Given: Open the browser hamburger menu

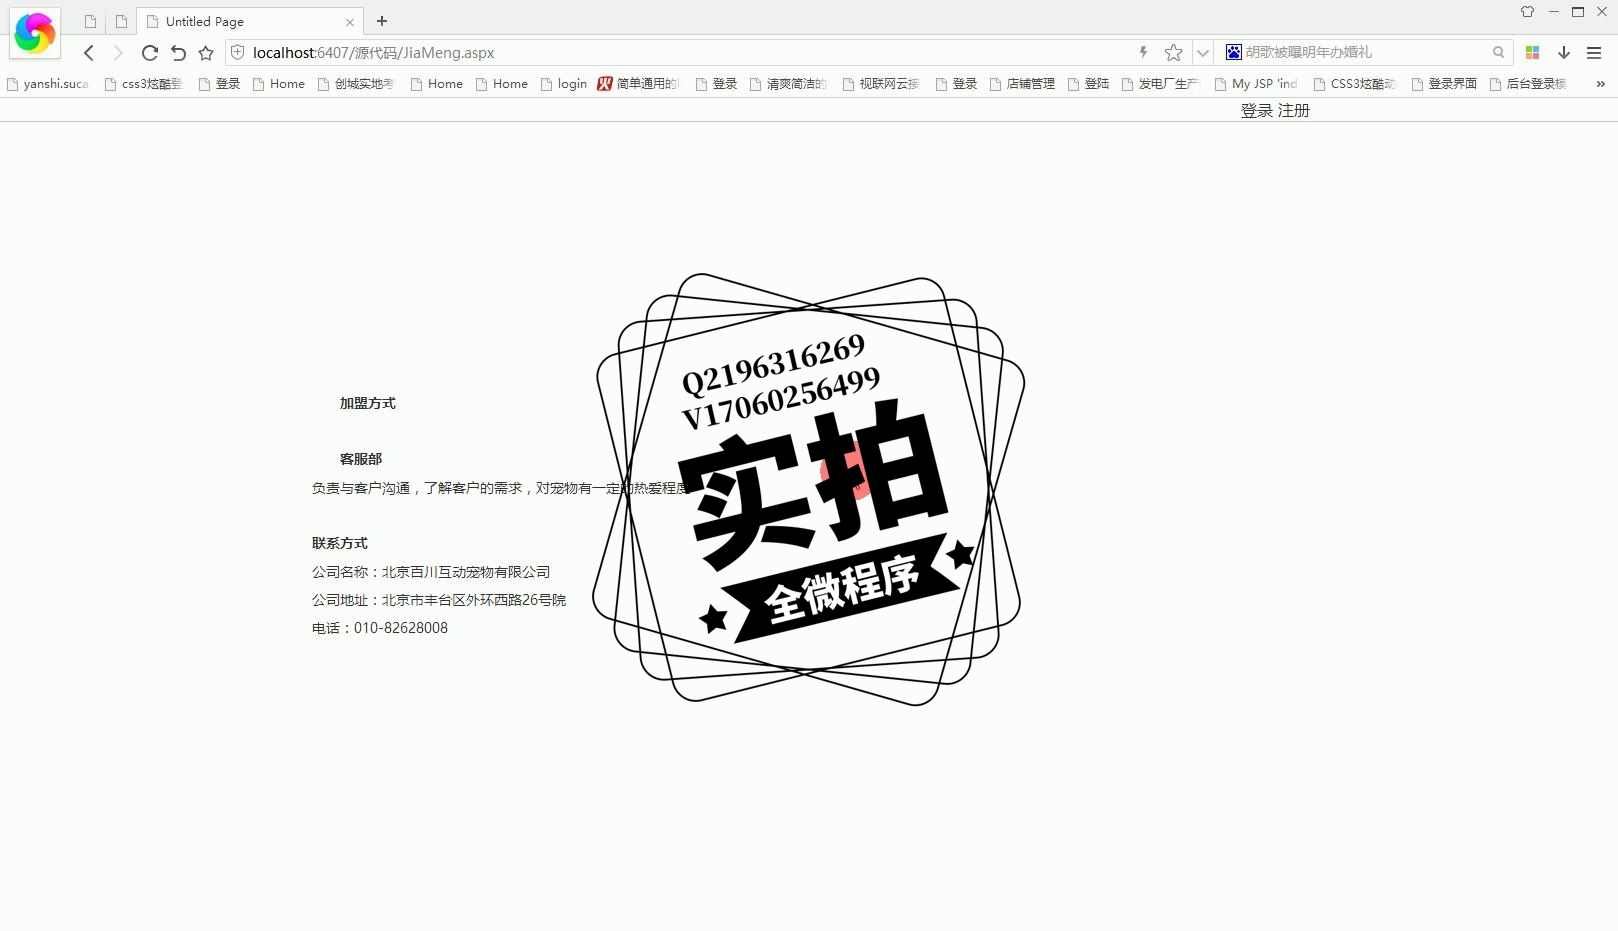Looking at the screenshot, I should pyautogui.click(x=1594, y=53).
